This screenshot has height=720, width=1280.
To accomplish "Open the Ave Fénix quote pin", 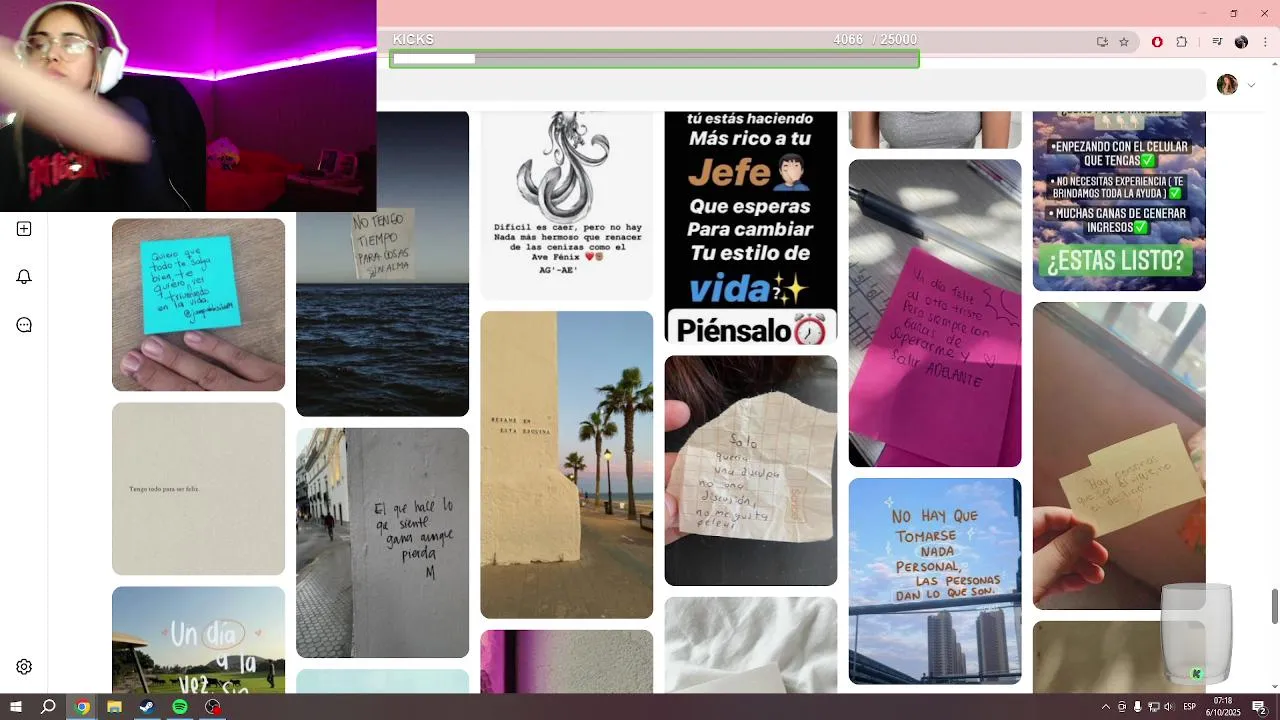I will click(566, 205).
